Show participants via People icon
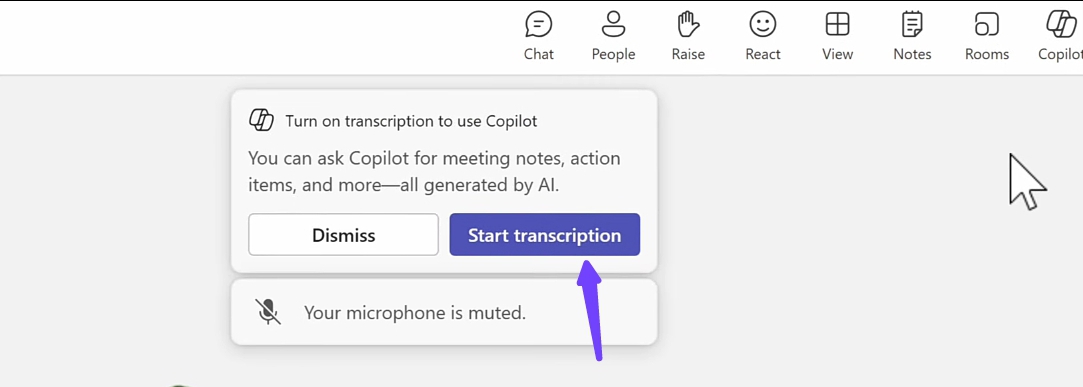The height and width of the screenshot is (387, 1083). (x=613, y=24)
